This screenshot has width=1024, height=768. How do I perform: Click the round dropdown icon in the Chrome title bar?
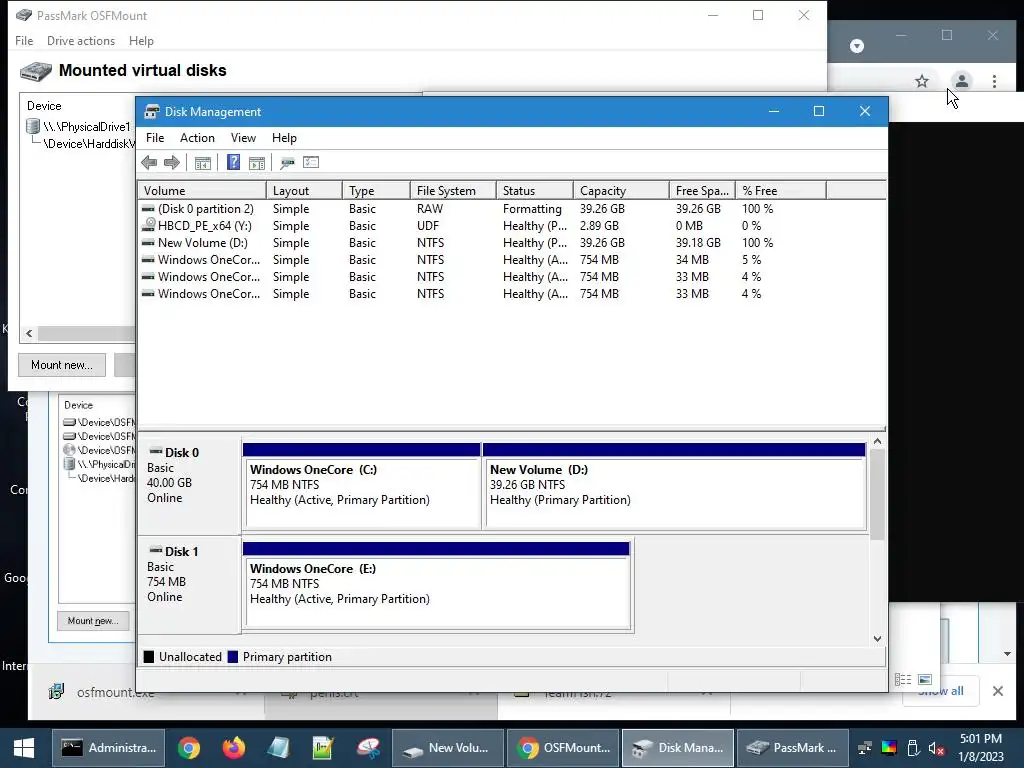click(857, 46)
